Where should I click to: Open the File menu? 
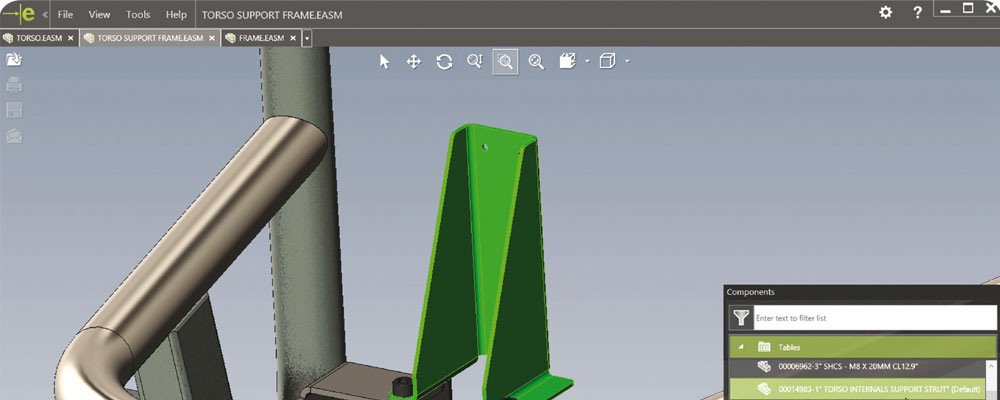point(65,15)
